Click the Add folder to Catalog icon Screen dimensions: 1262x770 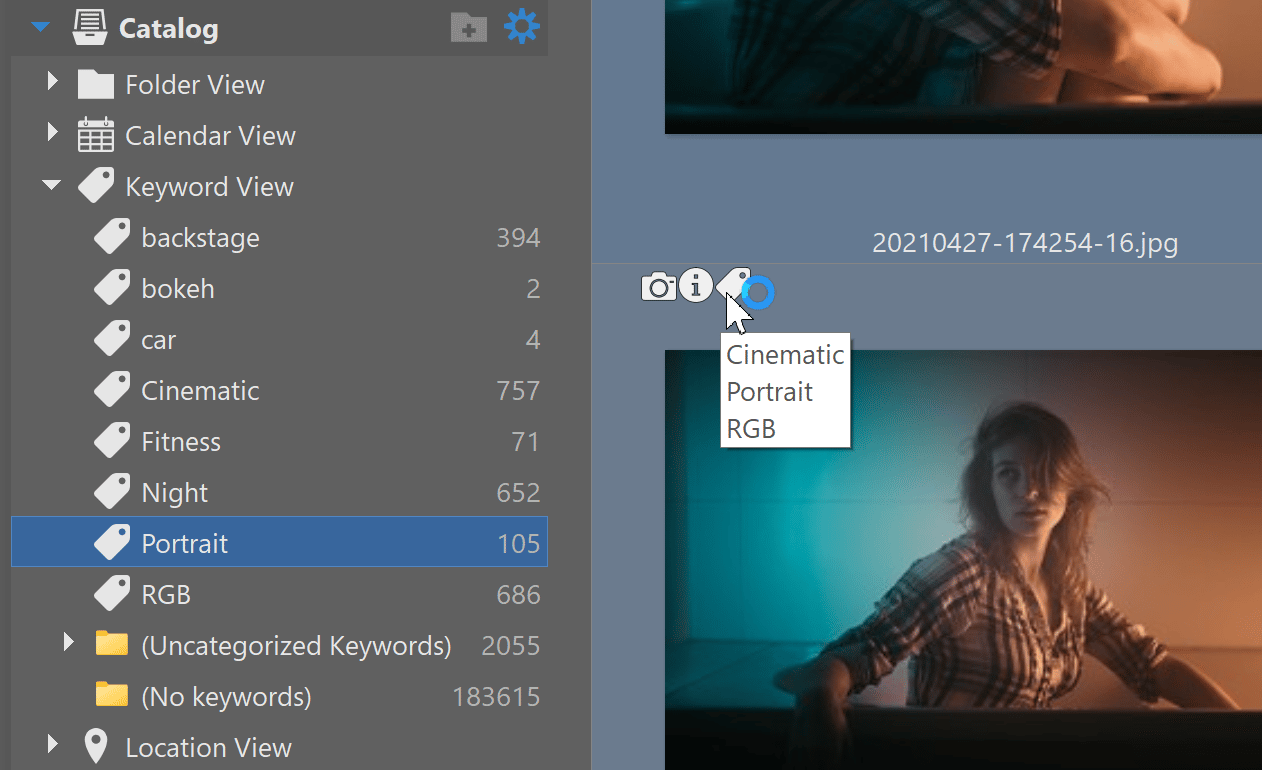coord(469,27)
